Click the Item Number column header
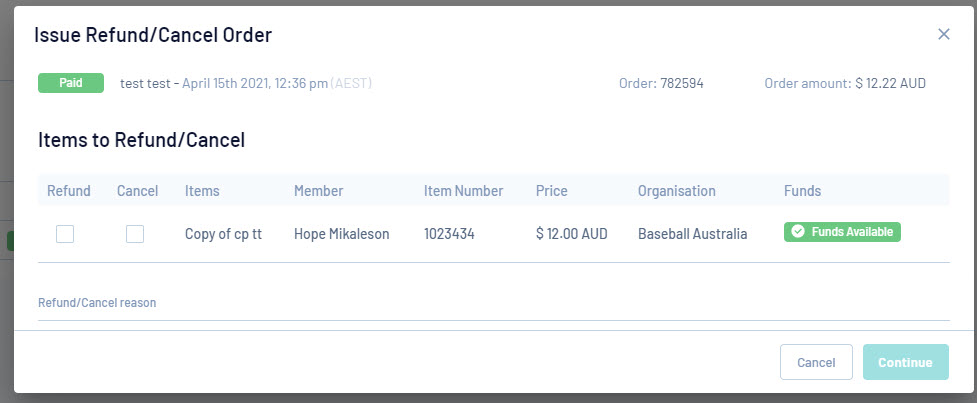The height and width of the screenshot is (403, 977). [x=463, y=191]
